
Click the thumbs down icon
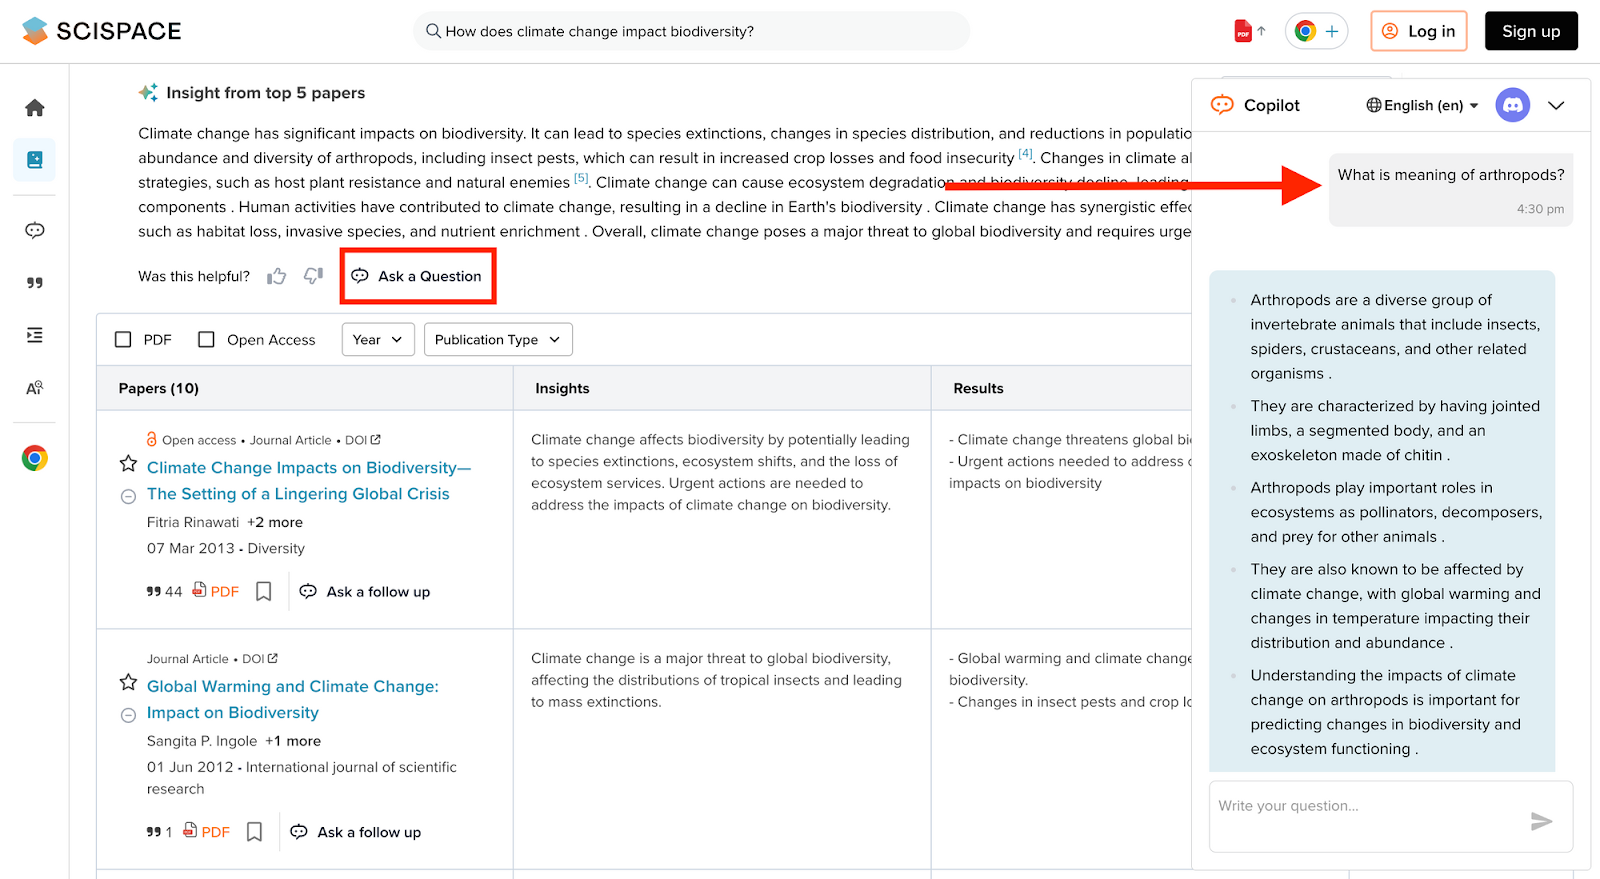(313, 276)
